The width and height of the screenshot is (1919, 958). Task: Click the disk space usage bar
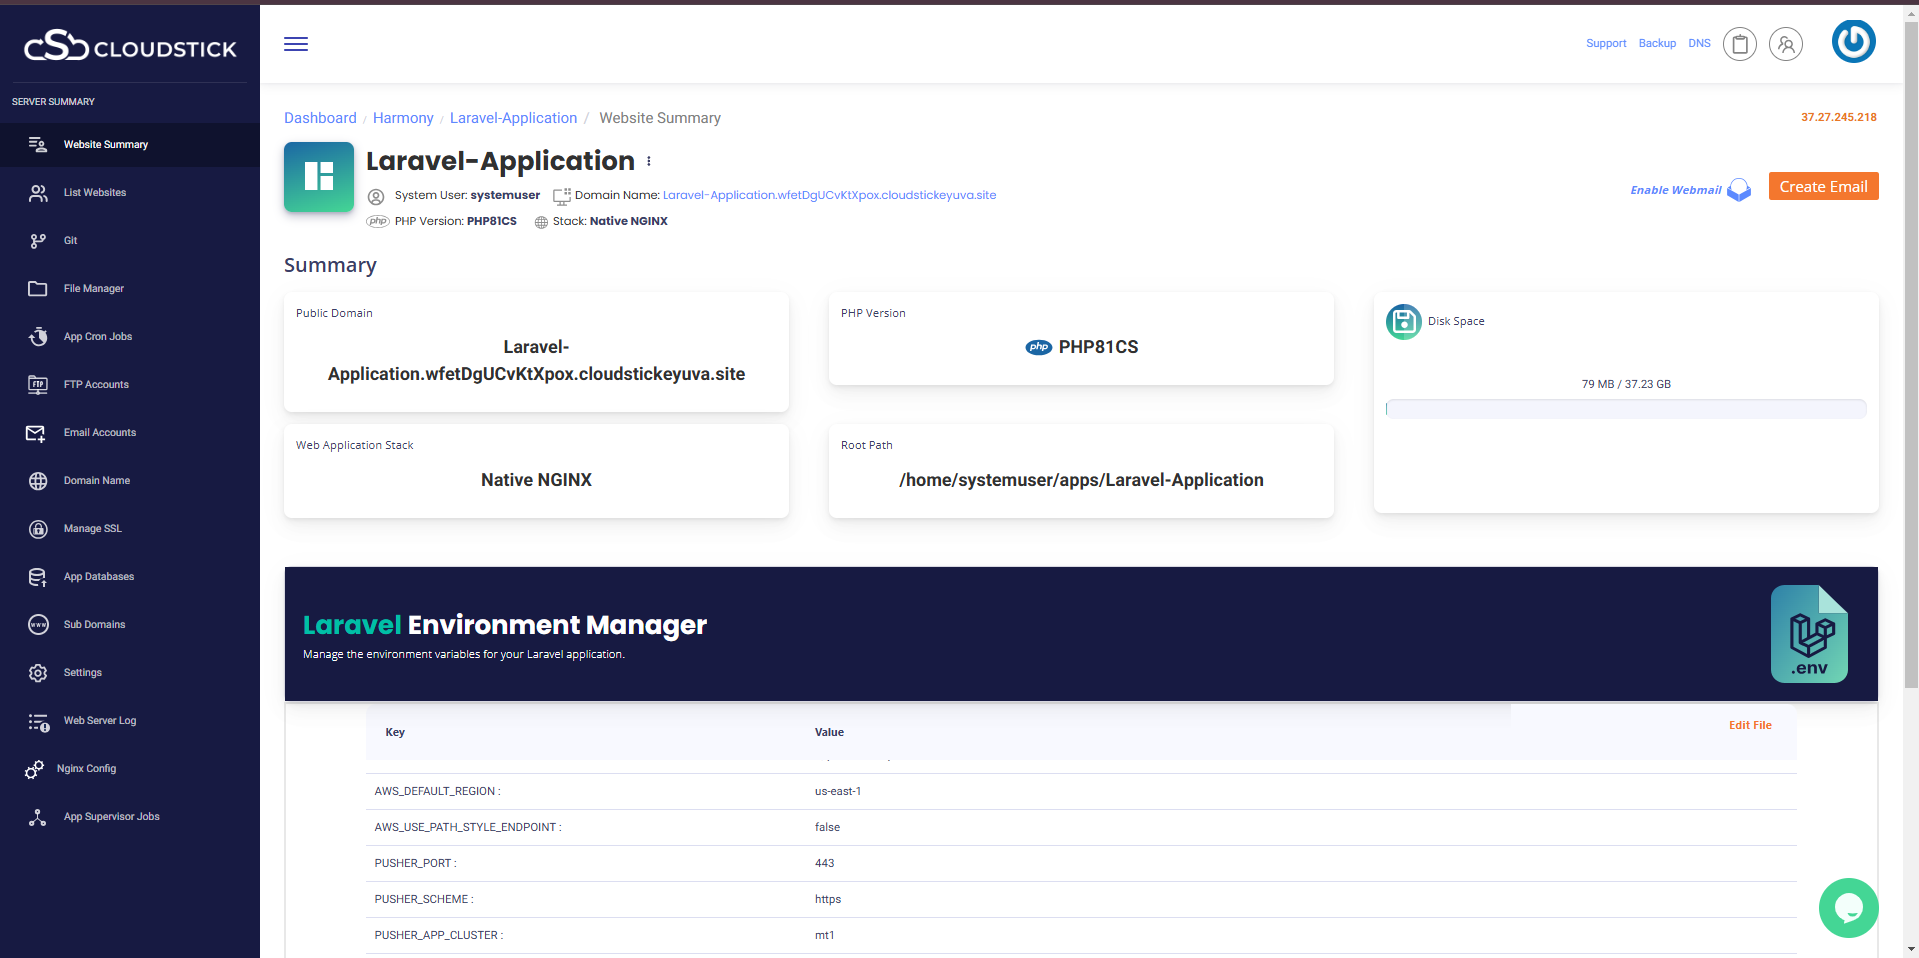click(1625, 408)
